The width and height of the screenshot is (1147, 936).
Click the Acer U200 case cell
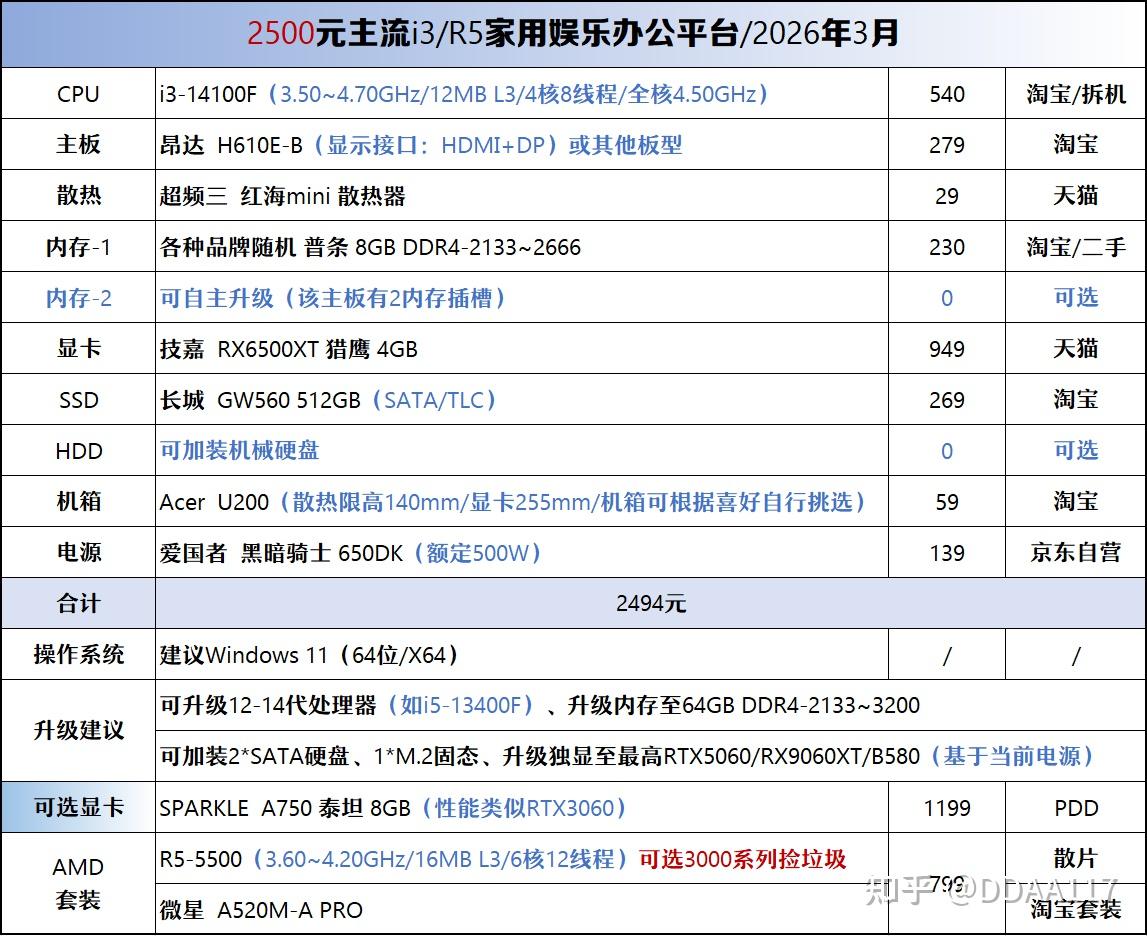tap(522, 502)
